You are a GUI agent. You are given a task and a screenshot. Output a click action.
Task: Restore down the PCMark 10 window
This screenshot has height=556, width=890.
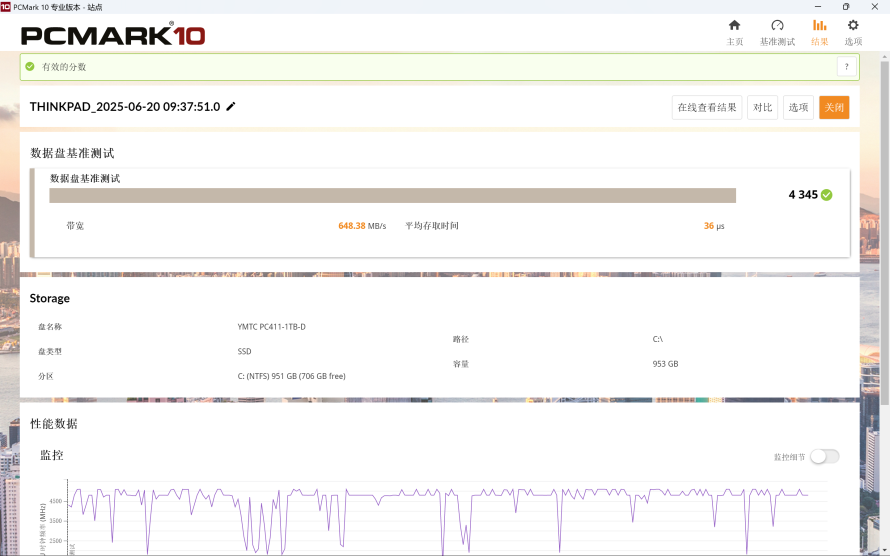pyautogui.click(x=846, y=7)
